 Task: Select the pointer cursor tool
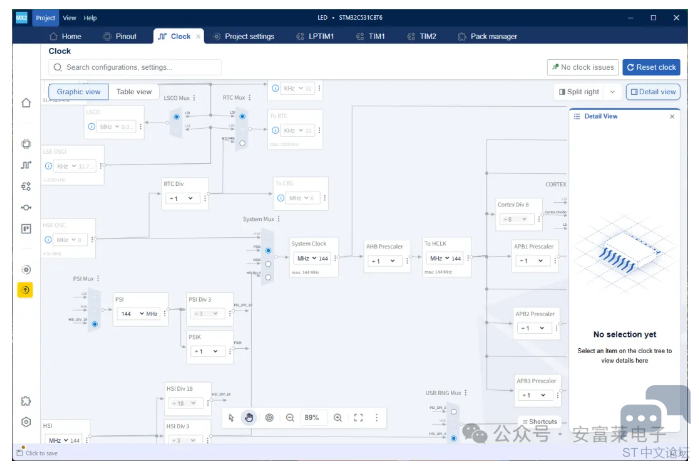coord(230,417)
